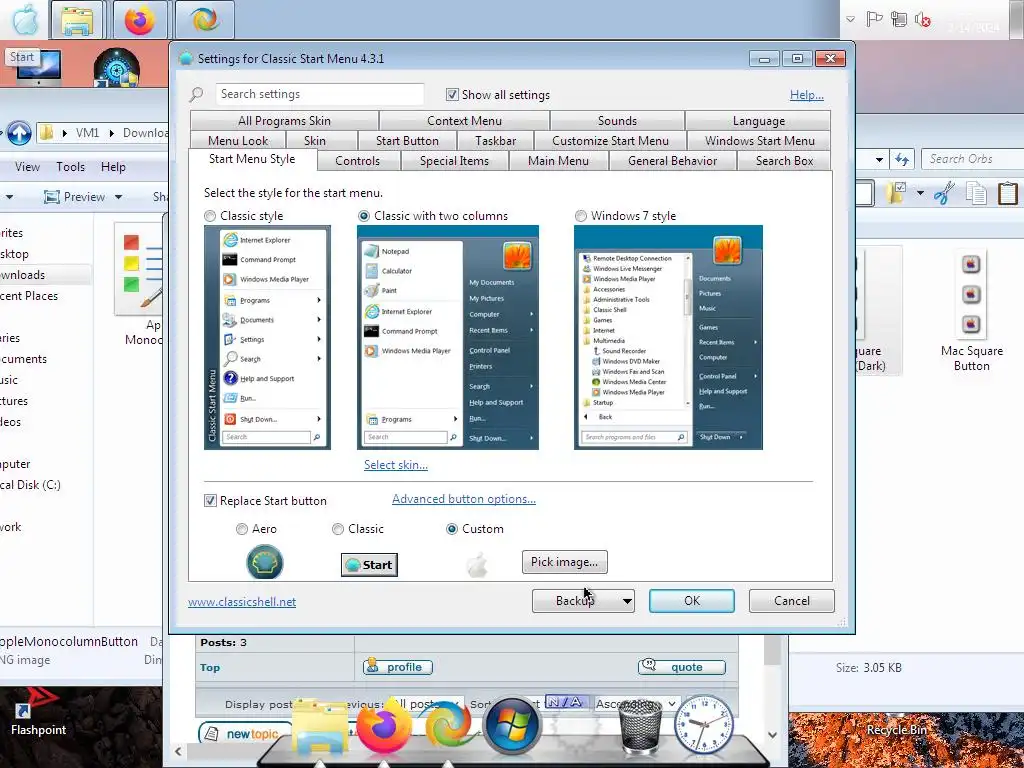Launch Firefox from the bottom dock
Screen dimensions: 1024x768
384,726
